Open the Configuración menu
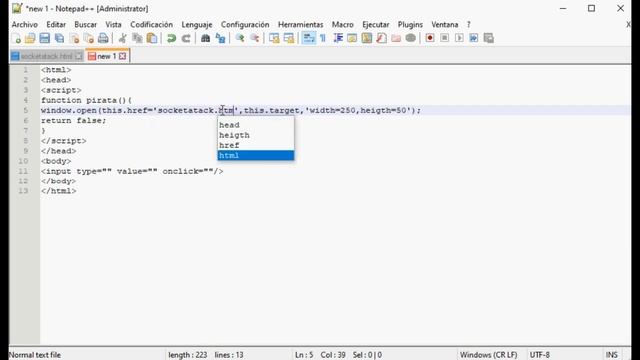Viewport: 640px width, 360px height. click(x=245, y=24)
